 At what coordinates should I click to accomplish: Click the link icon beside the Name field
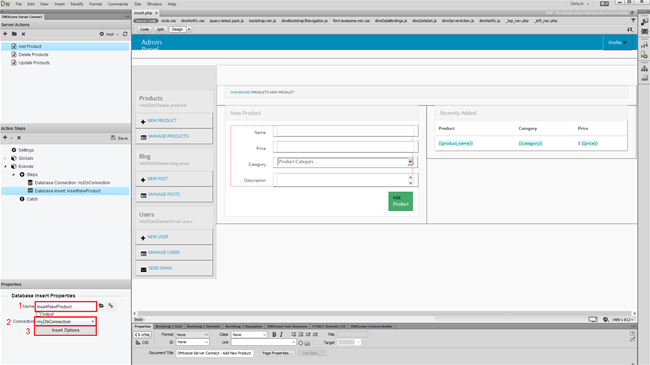[x=111, y=306]
